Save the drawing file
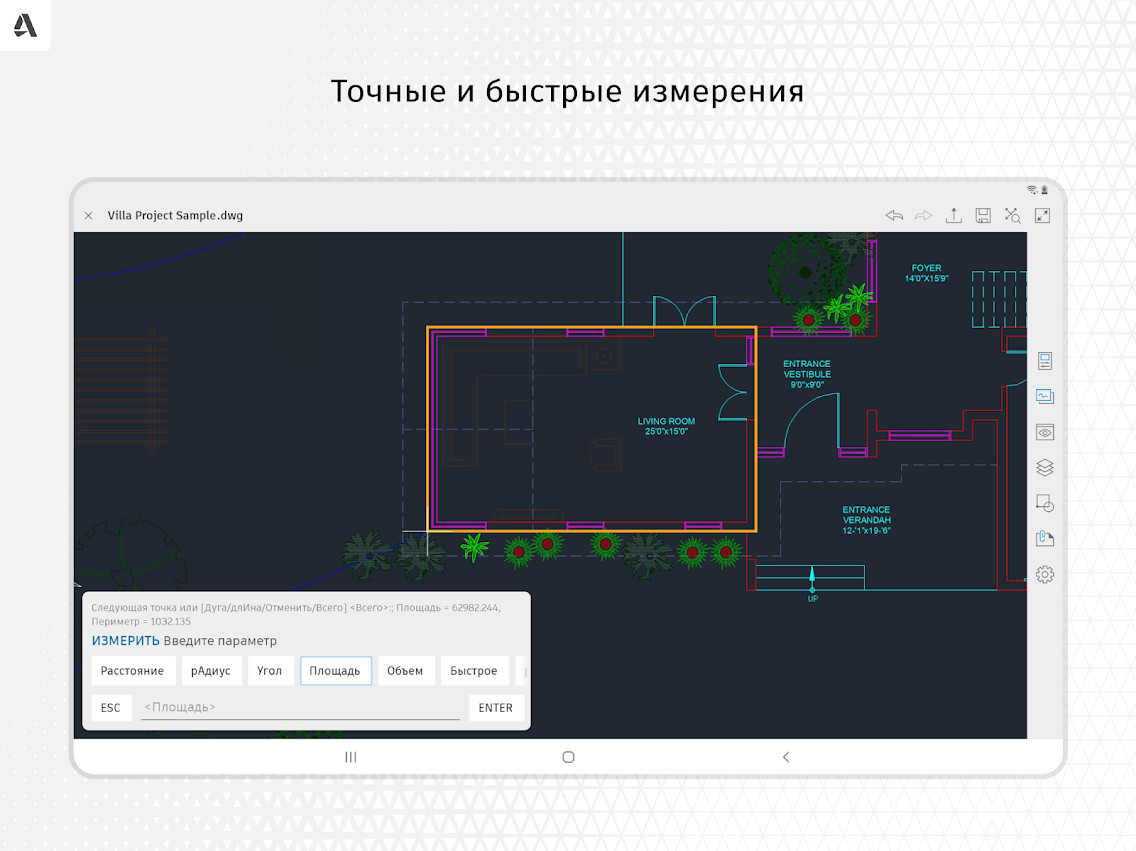 point(983,216)
